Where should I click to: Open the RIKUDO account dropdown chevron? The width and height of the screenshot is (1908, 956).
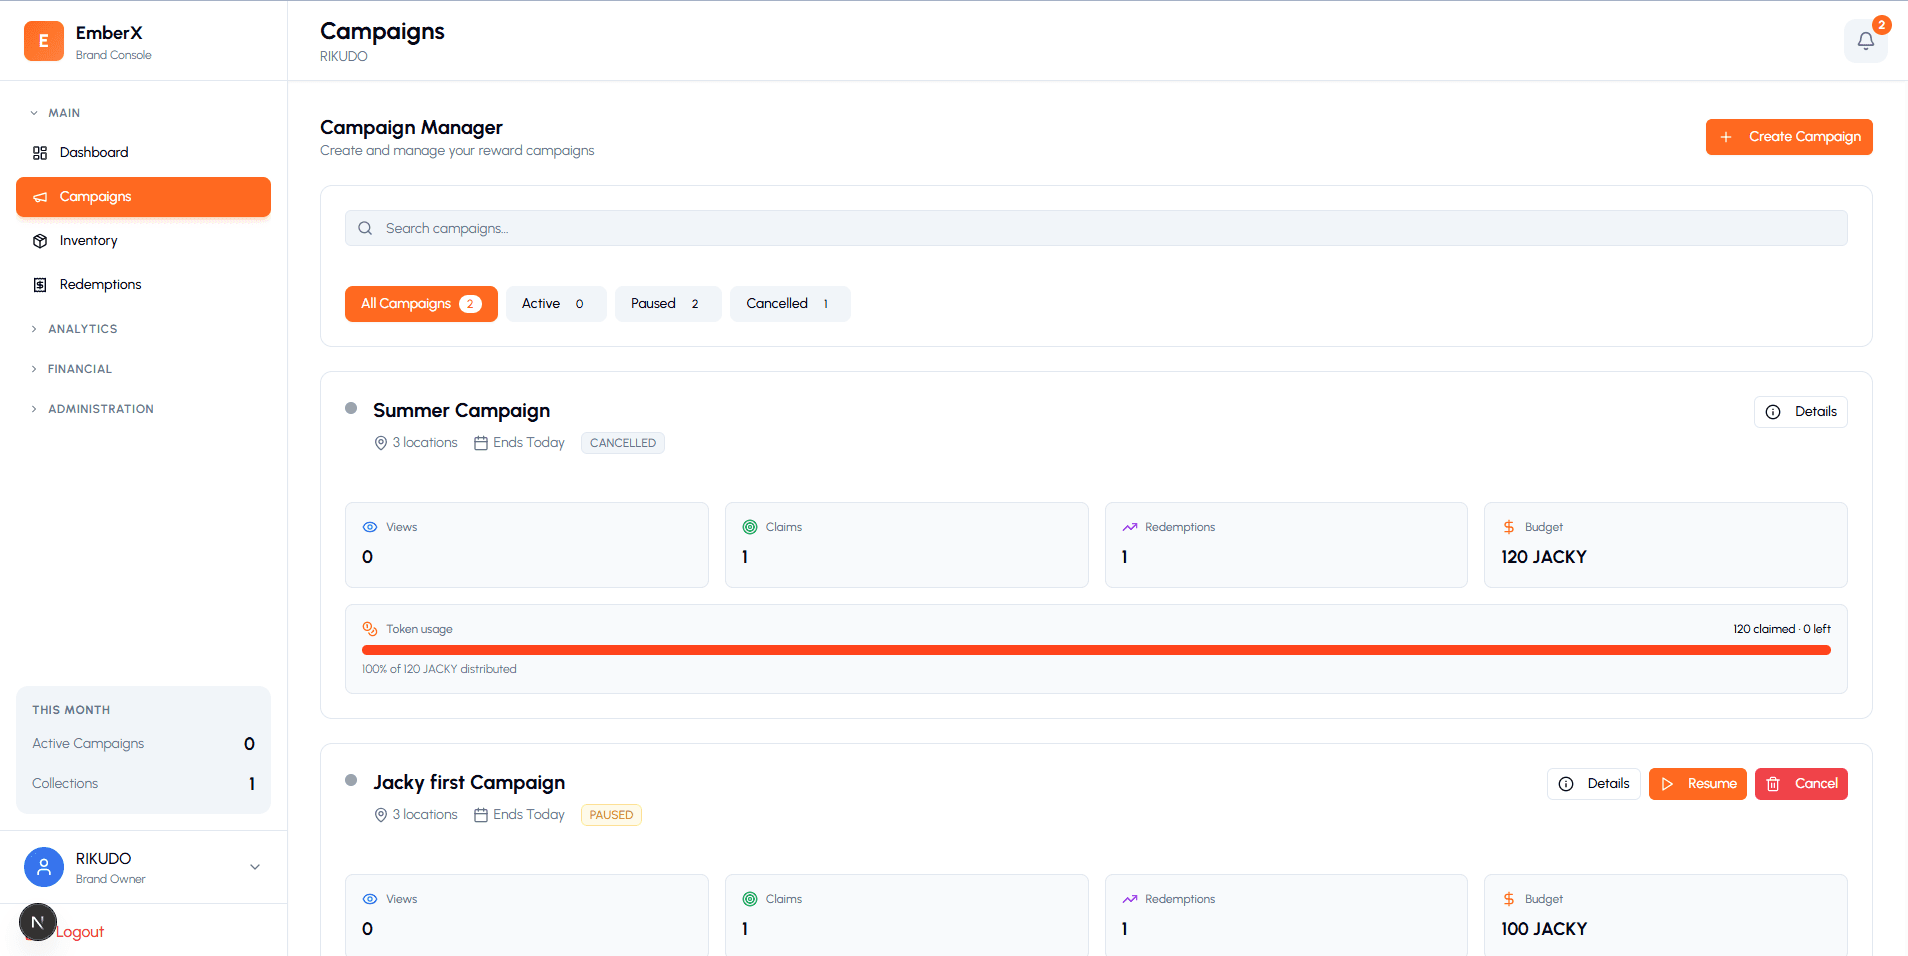pyautogui.click(x=255, y=867)
